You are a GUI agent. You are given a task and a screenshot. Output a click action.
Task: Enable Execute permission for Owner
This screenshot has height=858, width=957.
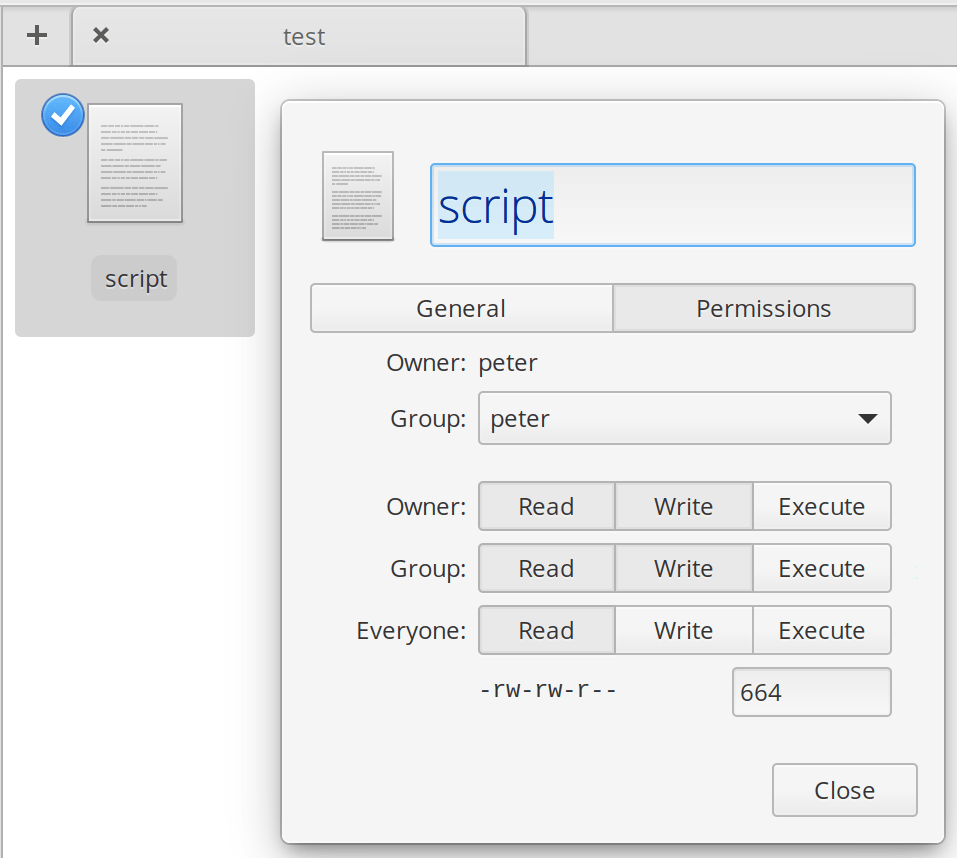(x=822, y=506)
